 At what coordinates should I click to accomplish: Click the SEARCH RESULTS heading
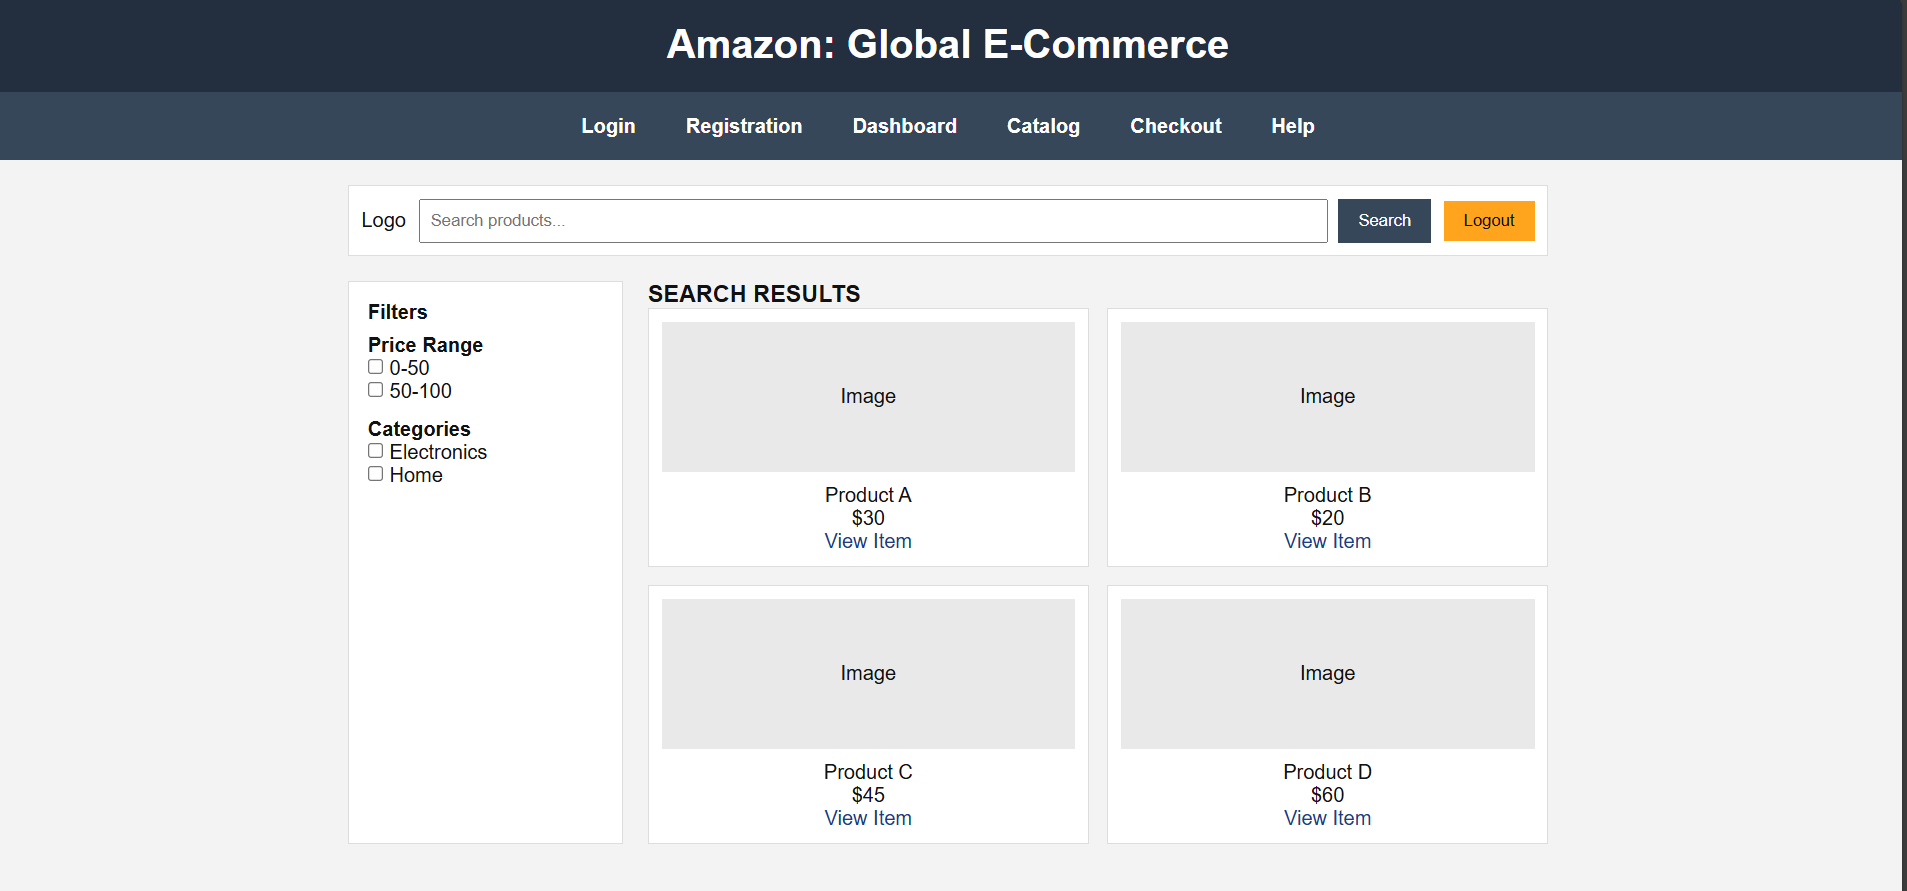[x=754, y=294]
